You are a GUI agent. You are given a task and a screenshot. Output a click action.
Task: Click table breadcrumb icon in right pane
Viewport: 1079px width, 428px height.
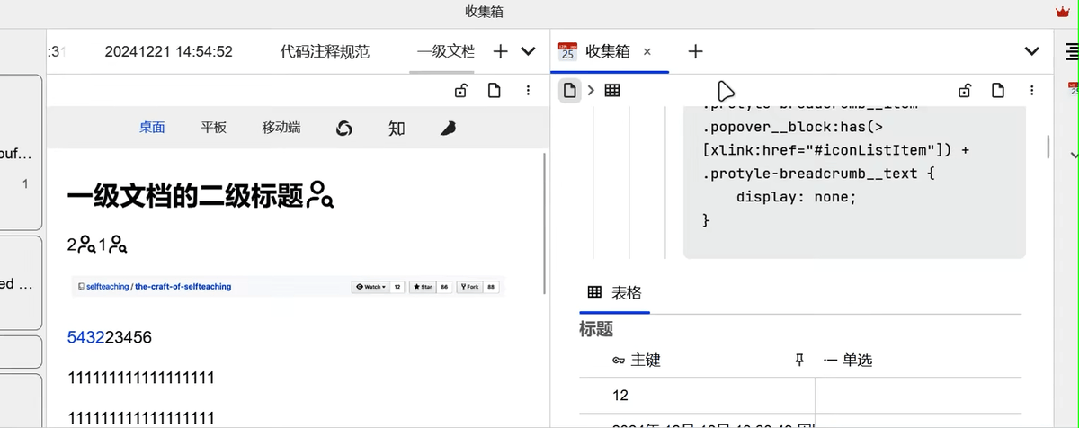point(612,90)
